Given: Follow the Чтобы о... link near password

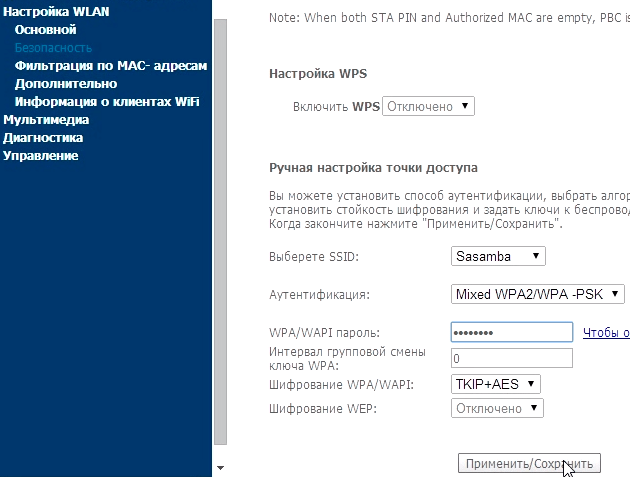Looking at the screenshot, I should click(x=606, y=332).
